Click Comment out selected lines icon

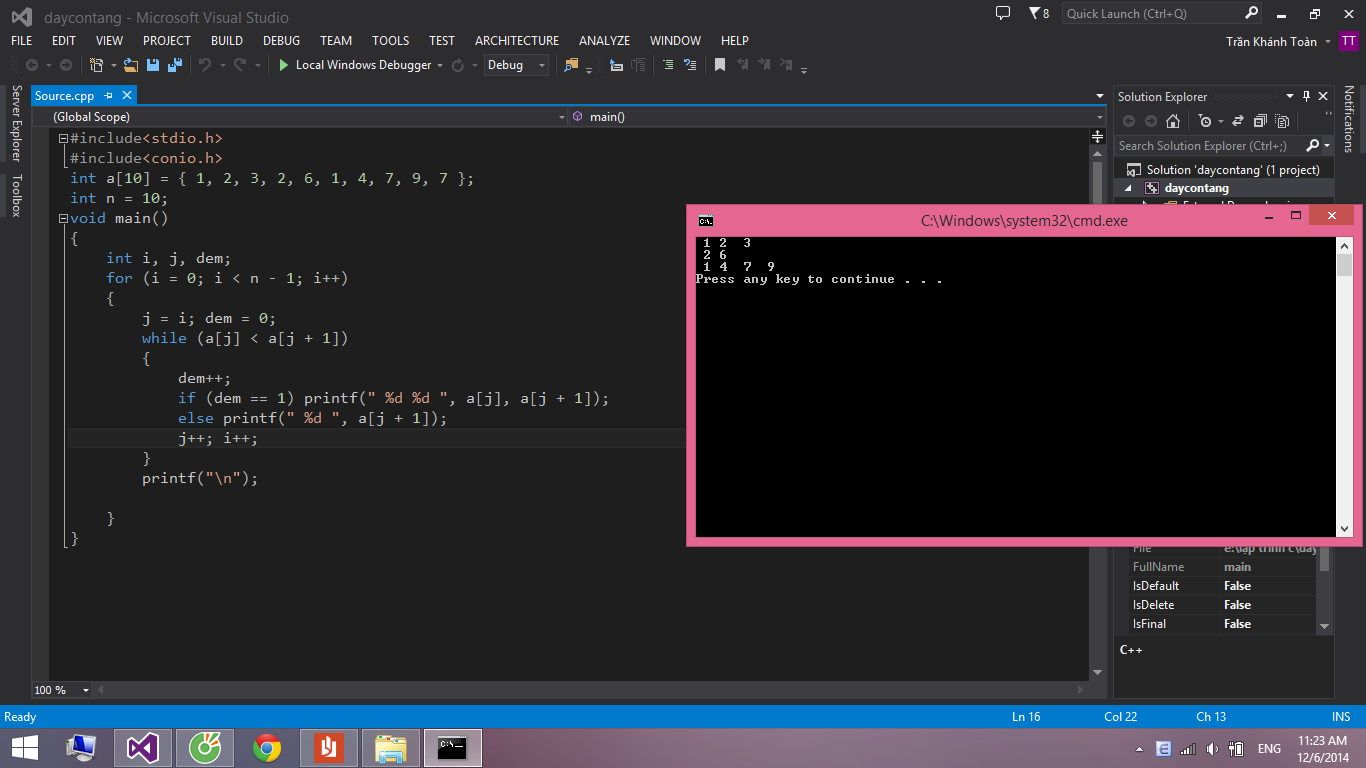[x=667, y=65]
